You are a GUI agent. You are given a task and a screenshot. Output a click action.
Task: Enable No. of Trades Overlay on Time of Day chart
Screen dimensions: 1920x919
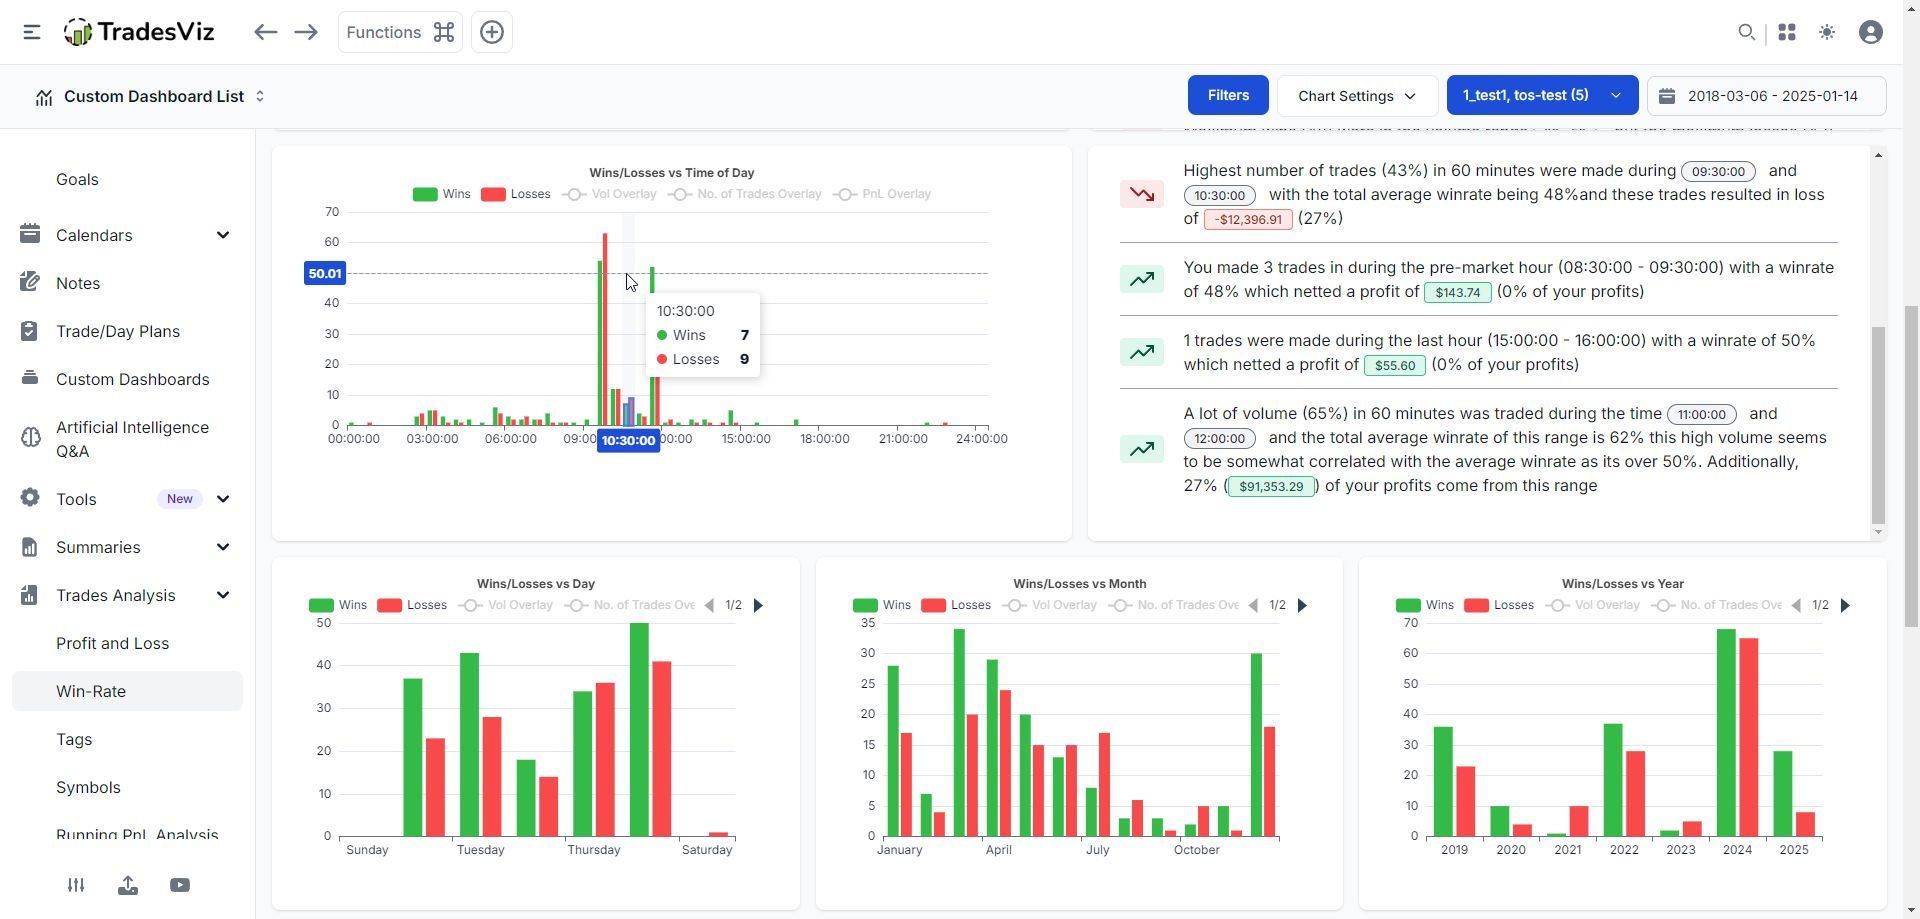coord(744,194)
